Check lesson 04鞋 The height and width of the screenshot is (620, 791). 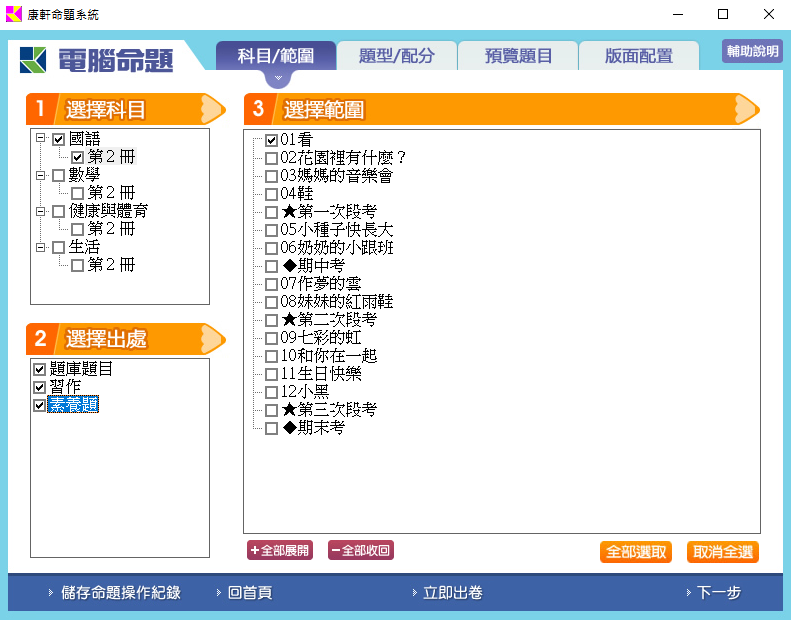[x=271, y=194]
